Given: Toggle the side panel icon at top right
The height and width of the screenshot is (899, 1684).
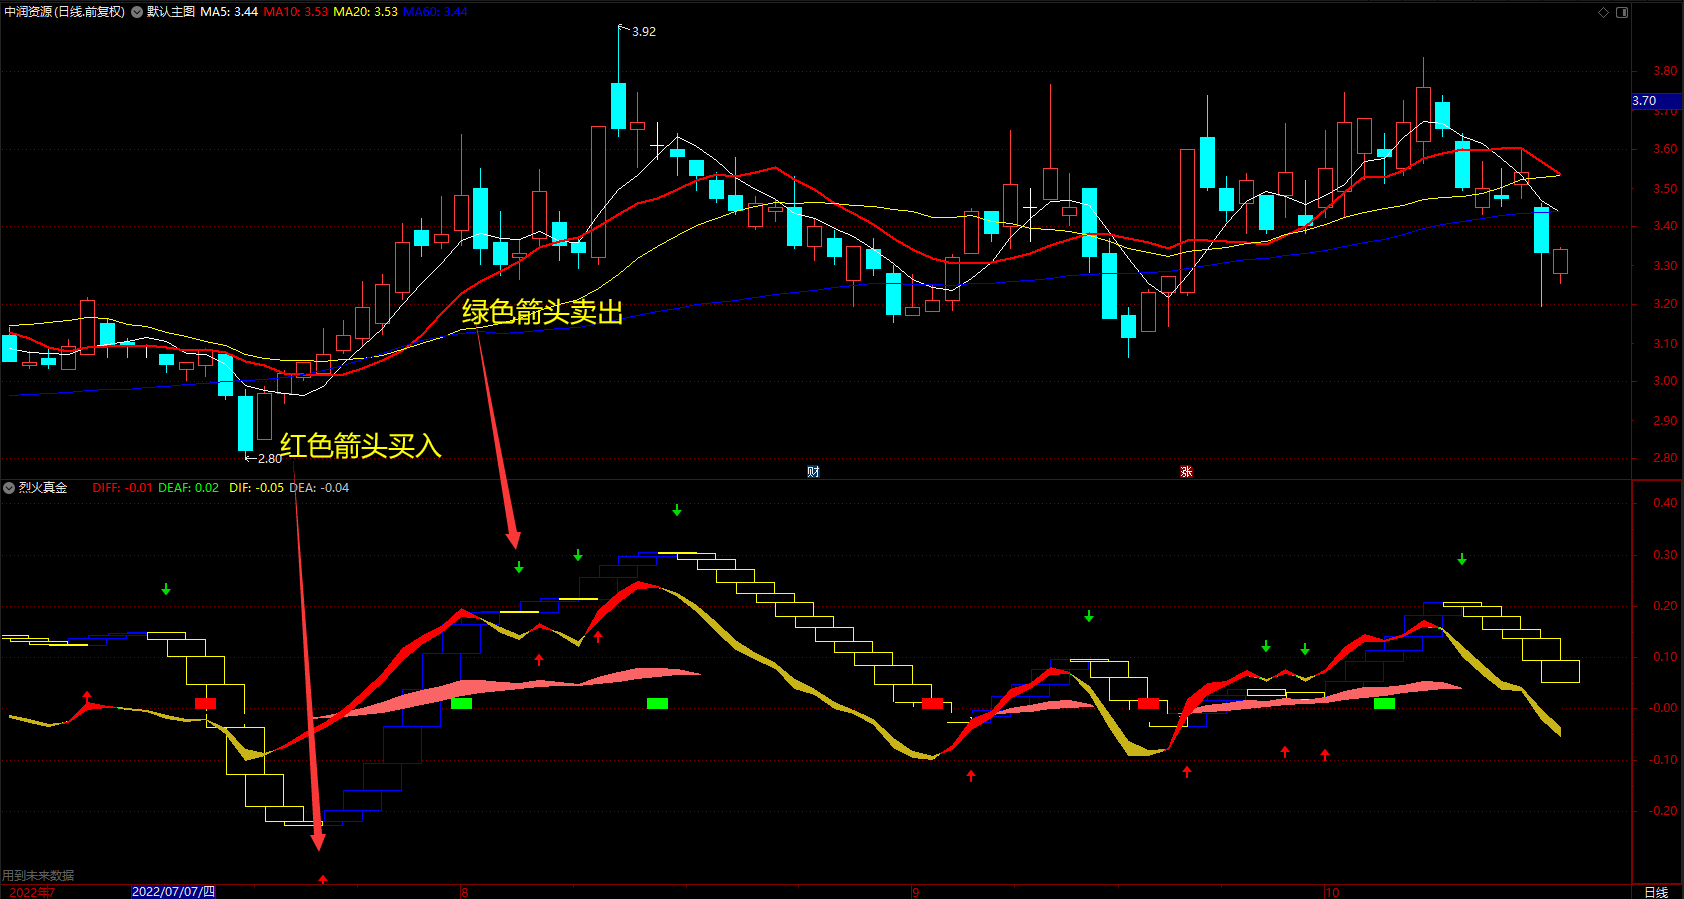Looking at the screenshot, I should [1622, 12].
